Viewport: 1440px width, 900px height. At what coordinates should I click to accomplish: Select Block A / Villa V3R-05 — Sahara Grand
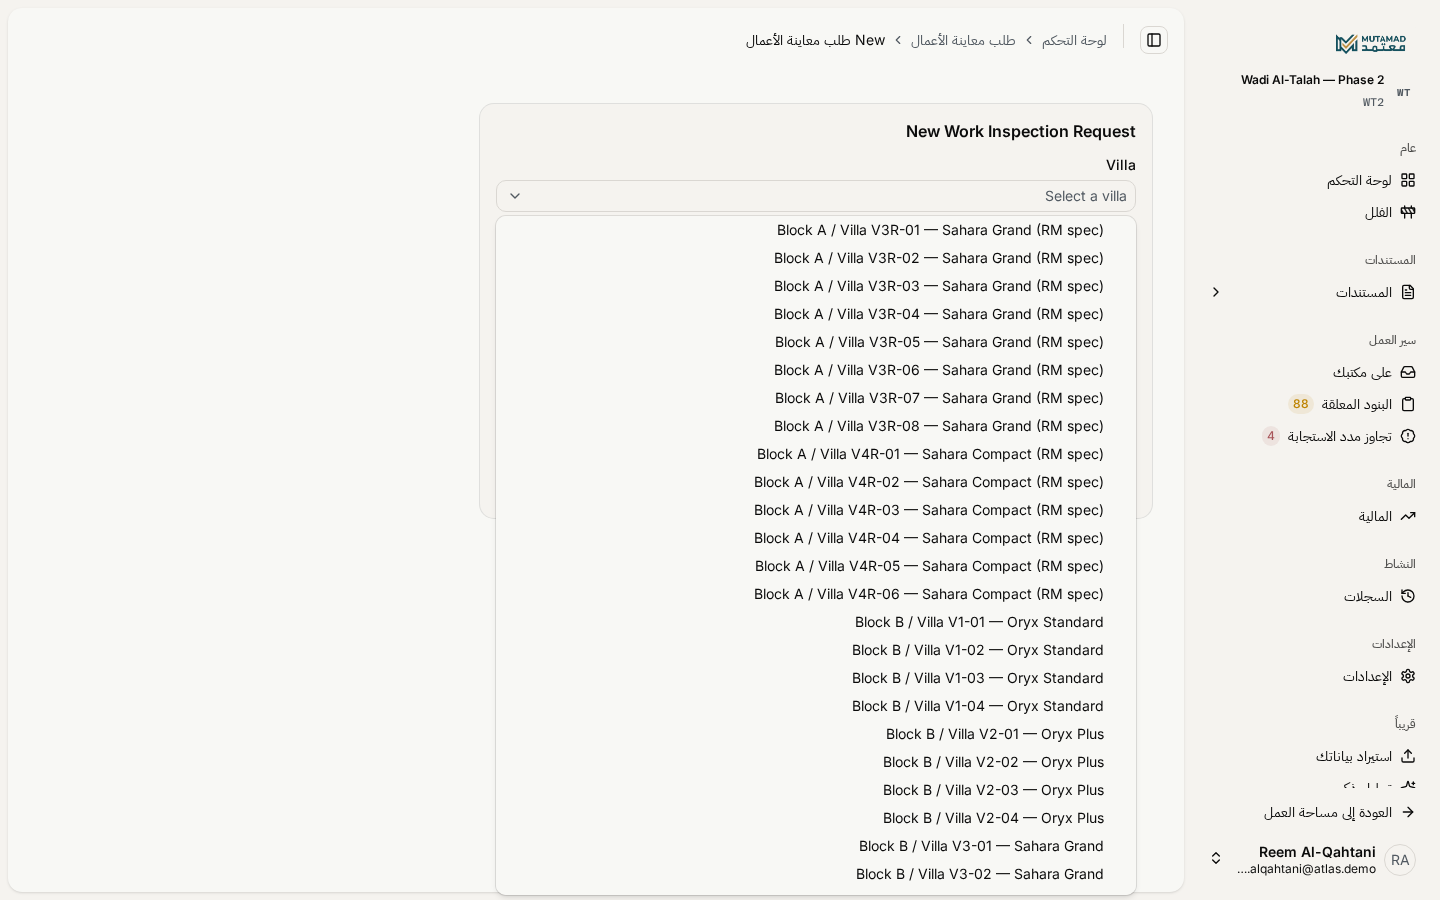point(816,342)
